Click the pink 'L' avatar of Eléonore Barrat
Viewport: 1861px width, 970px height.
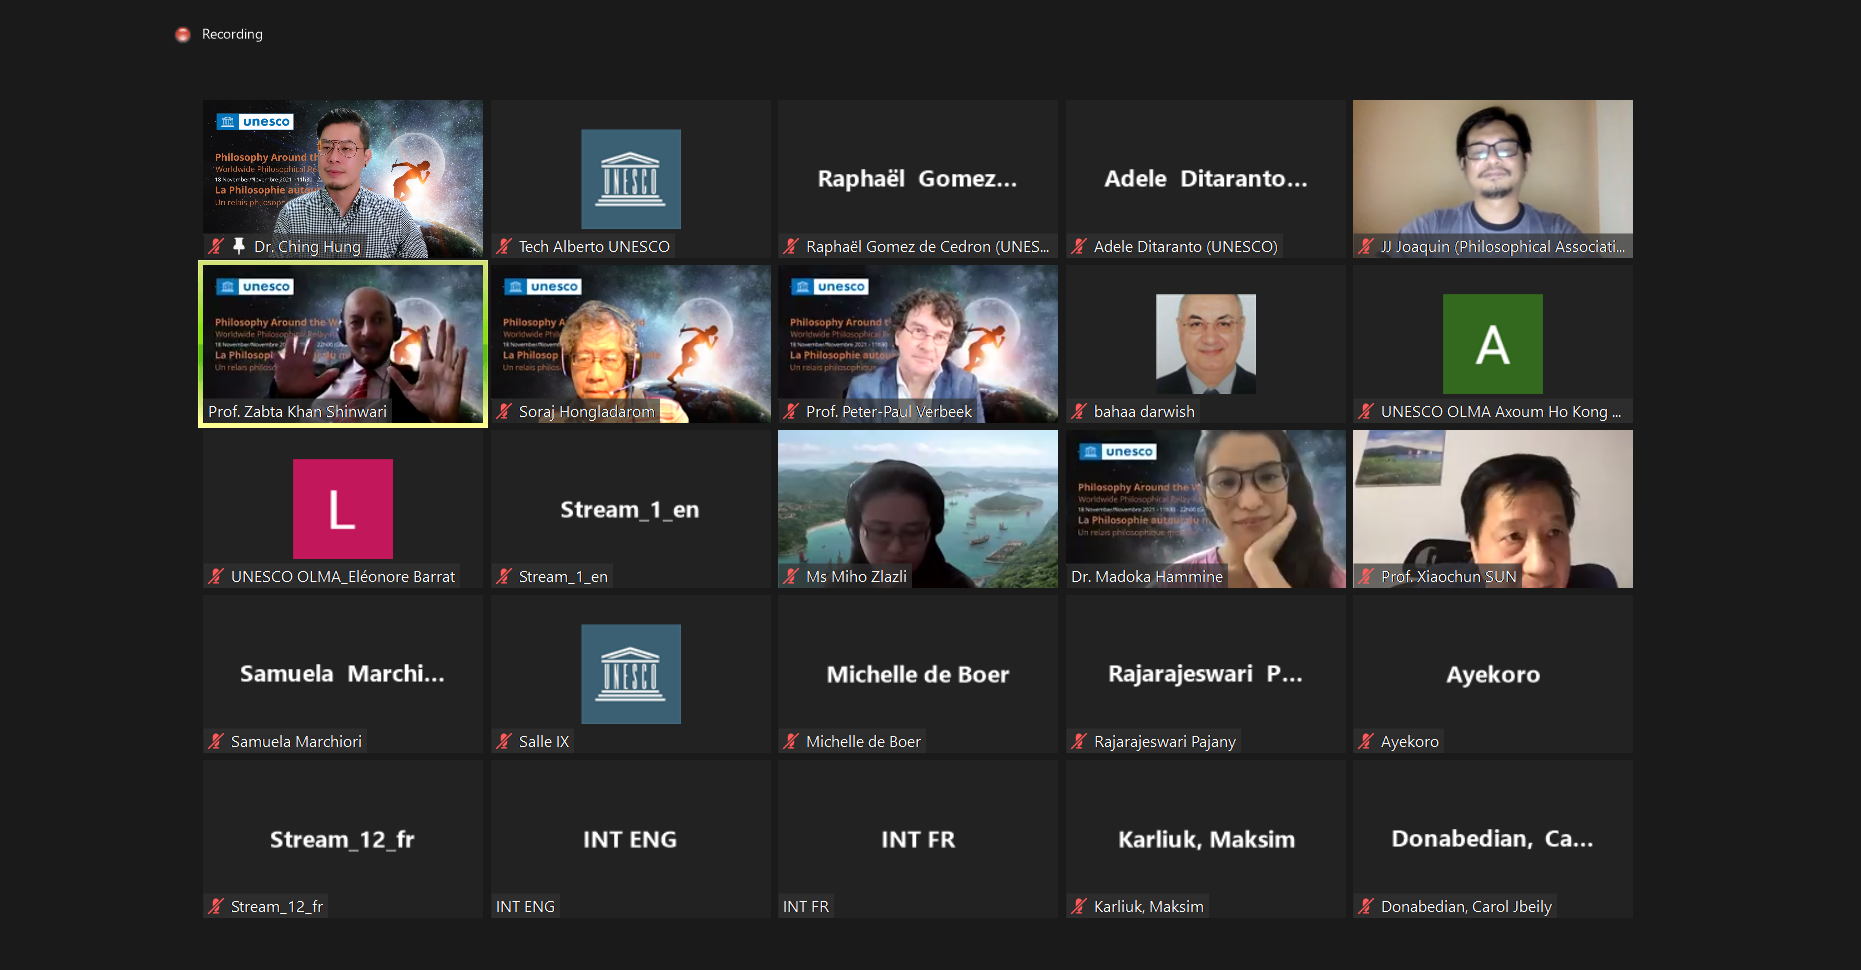pyautogui.click(x=343, y=509)
